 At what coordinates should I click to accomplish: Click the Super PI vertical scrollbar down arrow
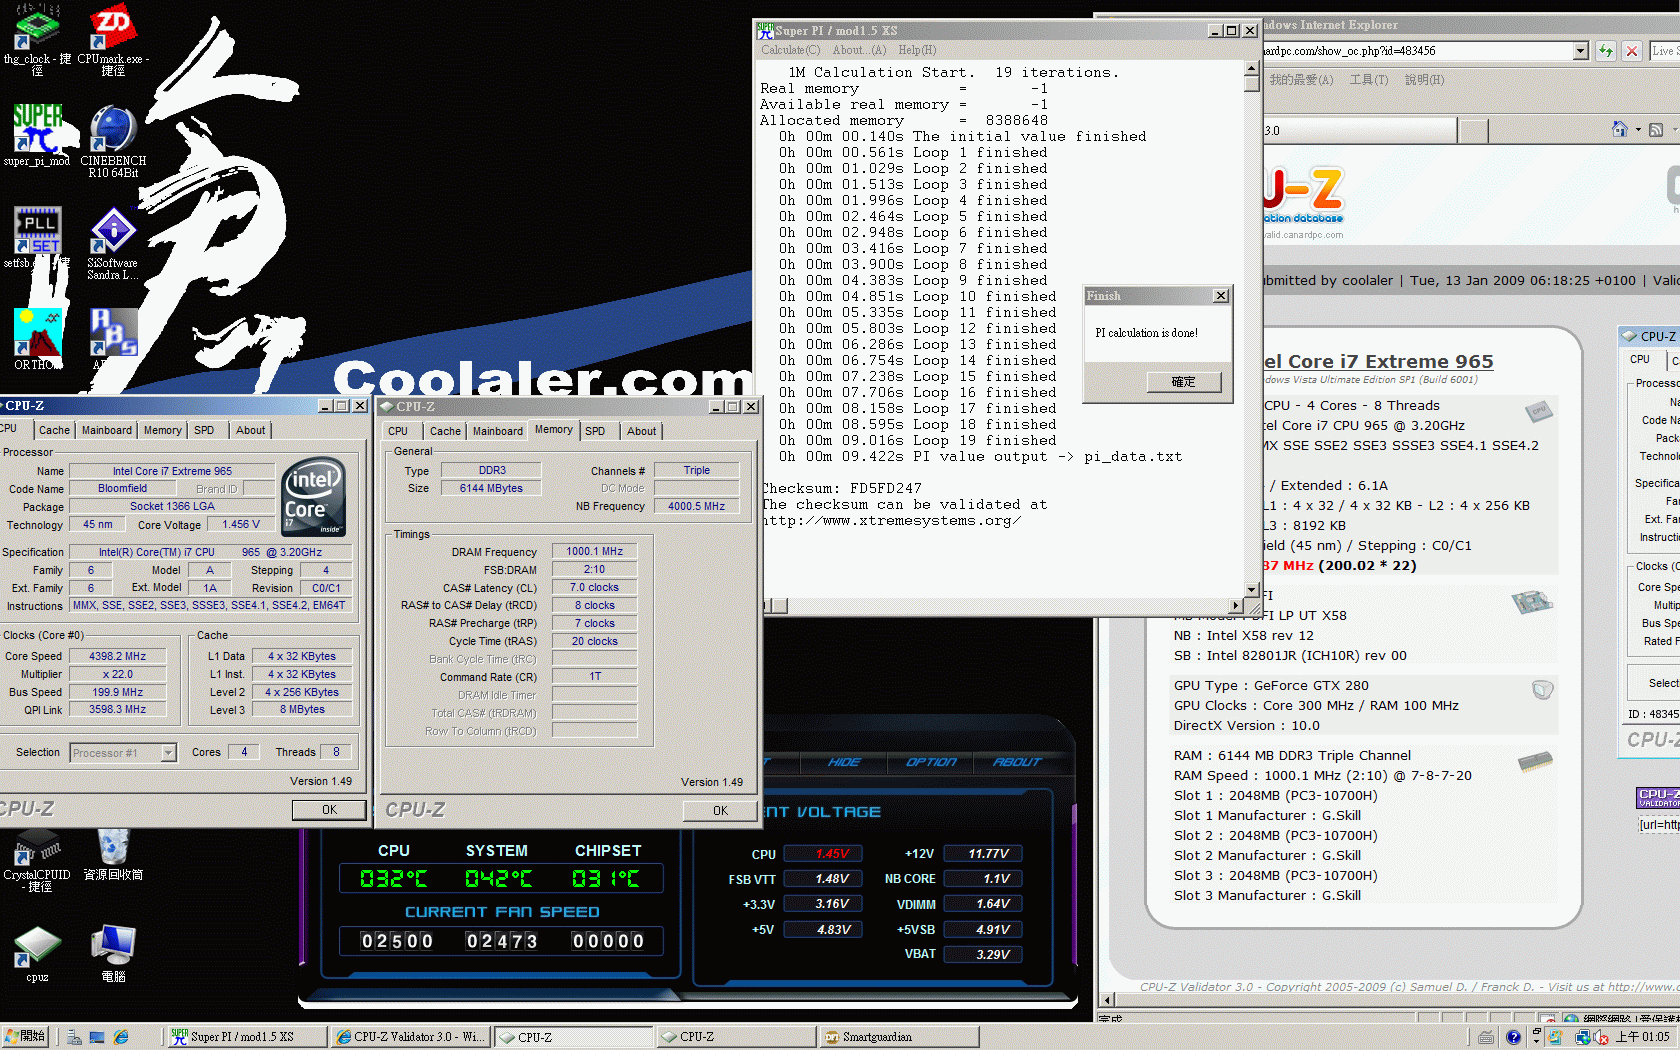(1251, 590)
